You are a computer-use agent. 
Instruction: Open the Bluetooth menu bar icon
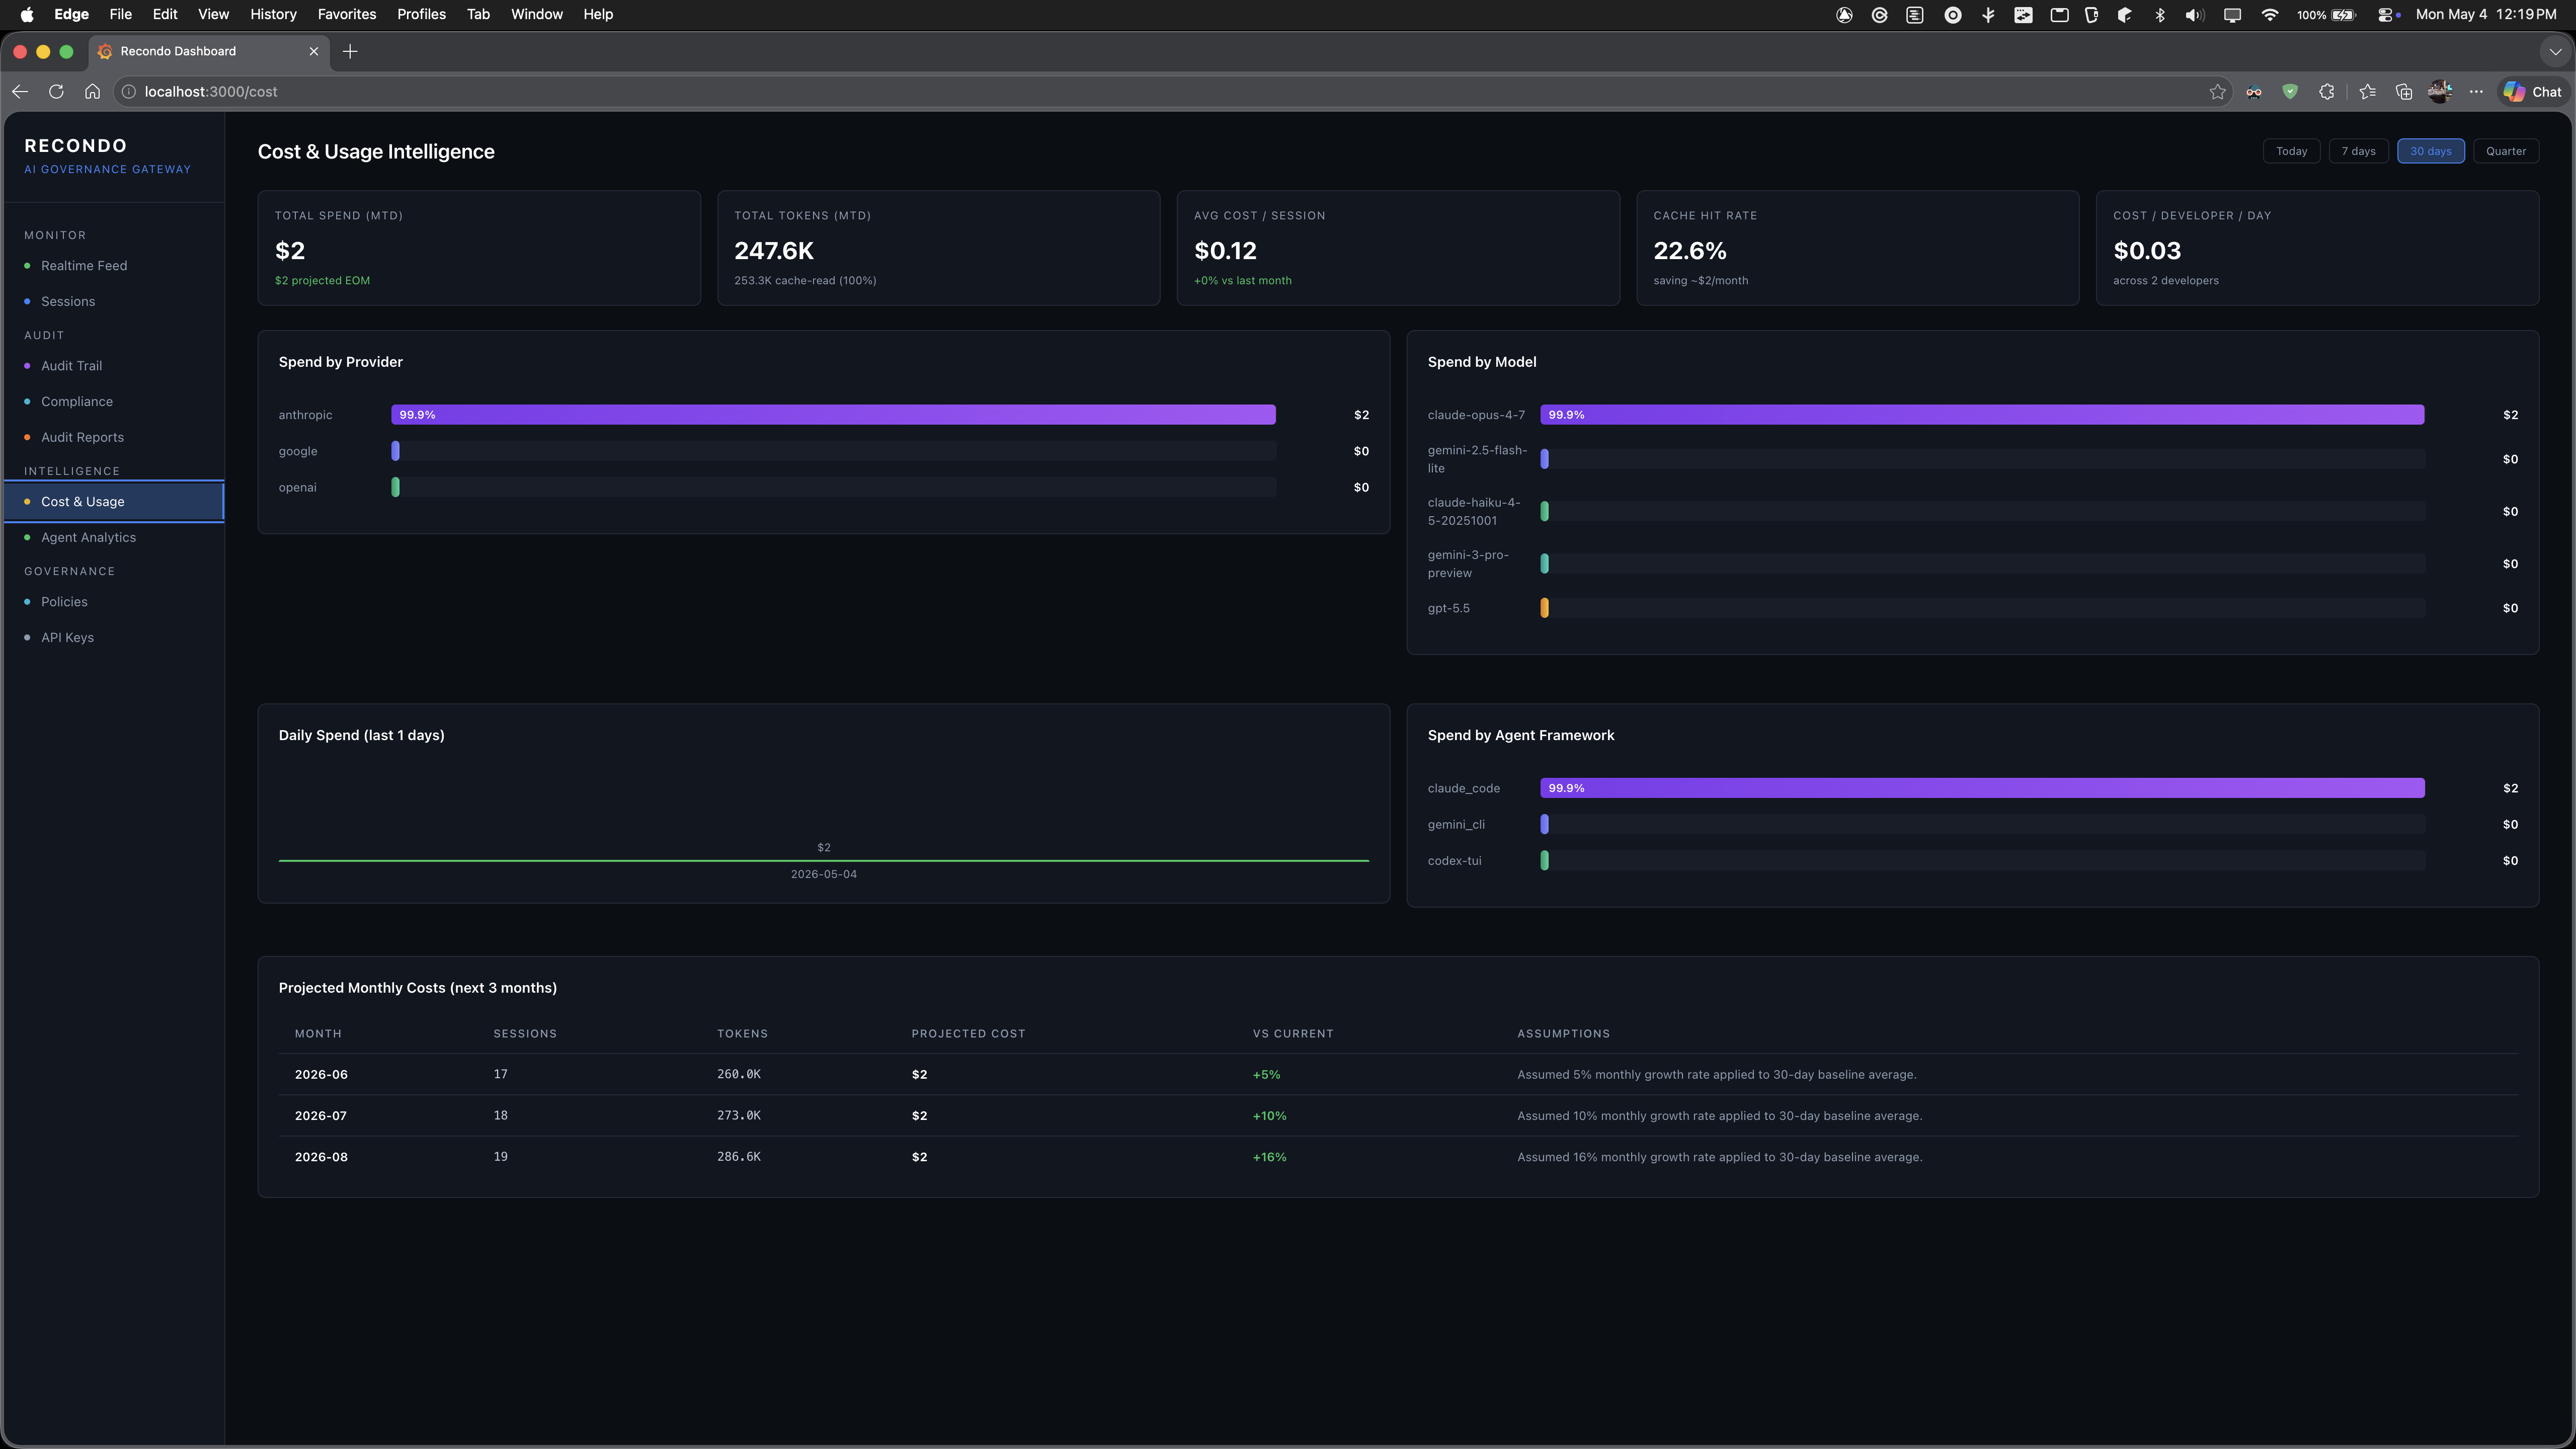pyautogui.click(x=2160, y=14)
